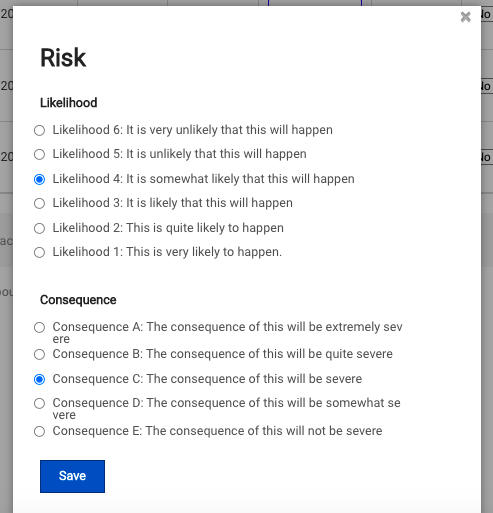The image size is (493, 513).
Task: Close the Risk dialog with the X
Action: click(465, 17)
